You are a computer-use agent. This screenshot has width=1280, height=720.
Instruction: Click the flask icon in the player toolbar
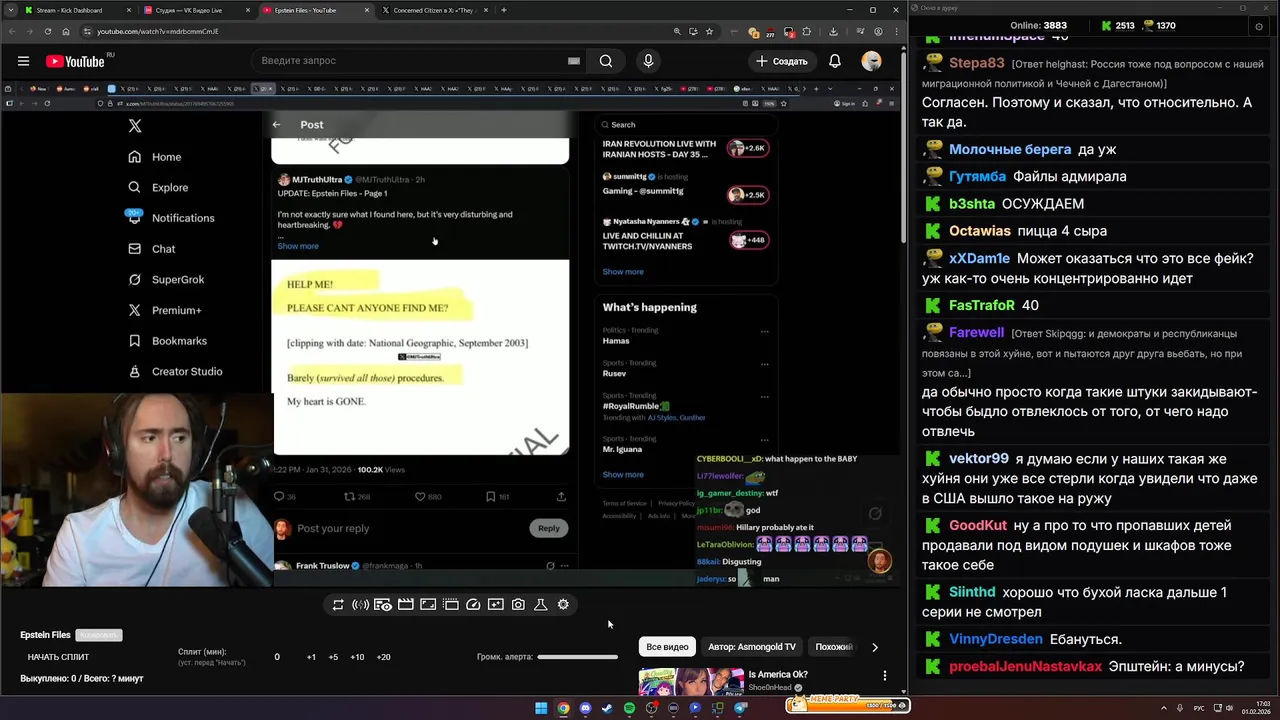tap(541, 605)
